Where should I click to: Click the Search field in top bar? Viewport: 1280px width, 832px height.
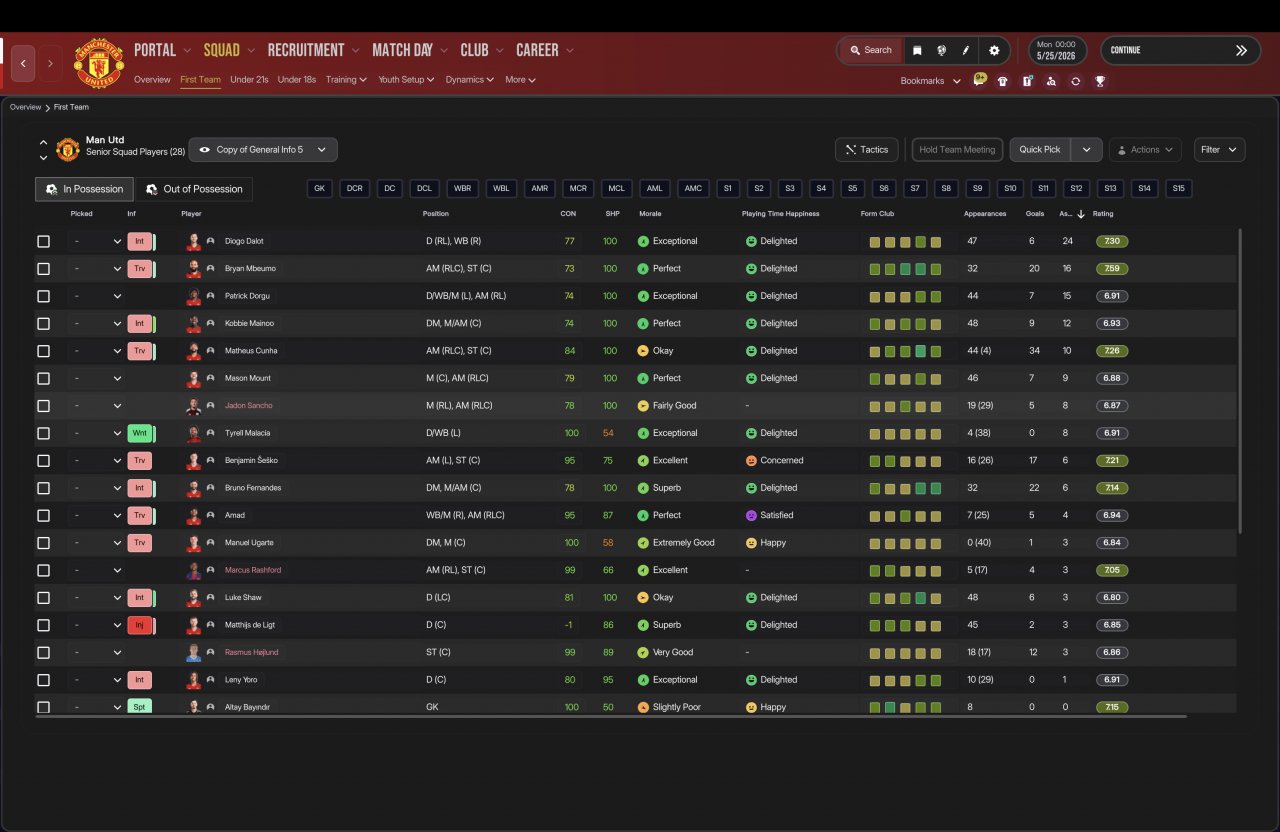870,50
